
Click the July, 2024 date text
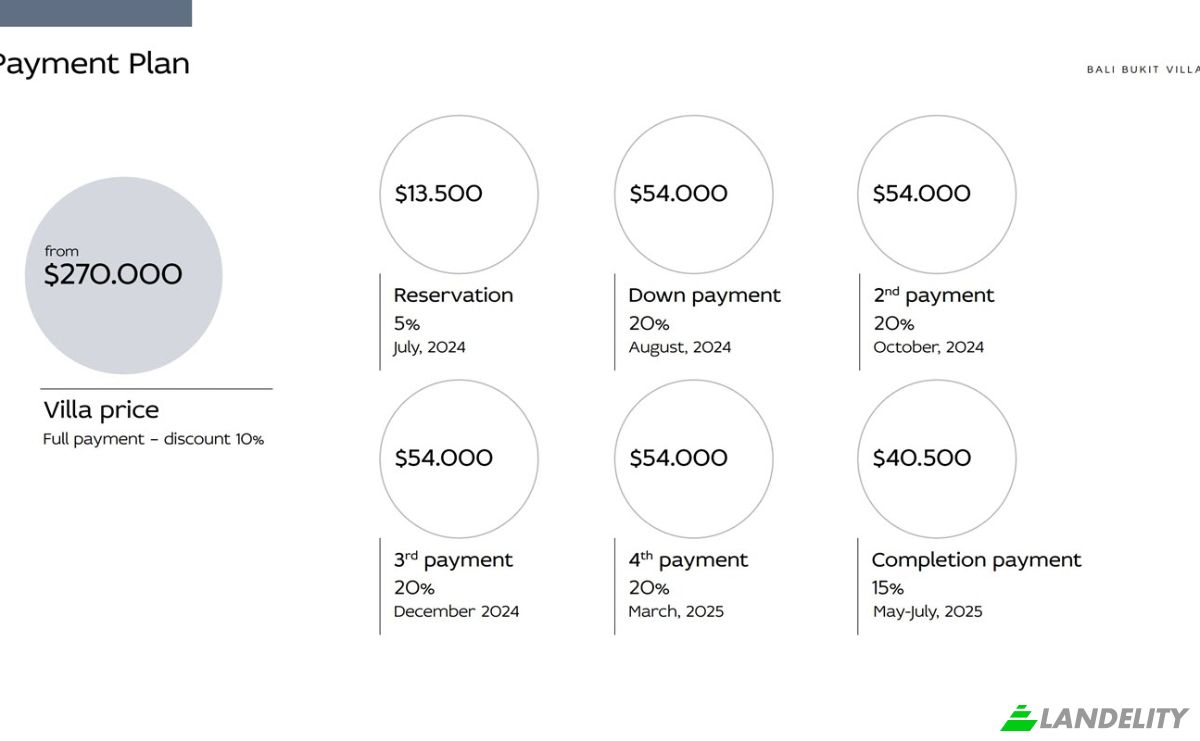pyautogui.click(x=429, y=348)
